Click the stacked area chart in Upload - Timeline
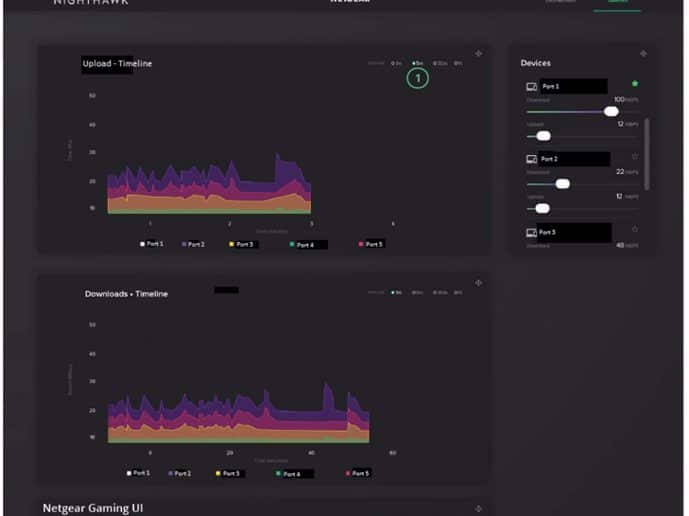The width and height of the screenshot is (689, 516). tap(209, 184)
